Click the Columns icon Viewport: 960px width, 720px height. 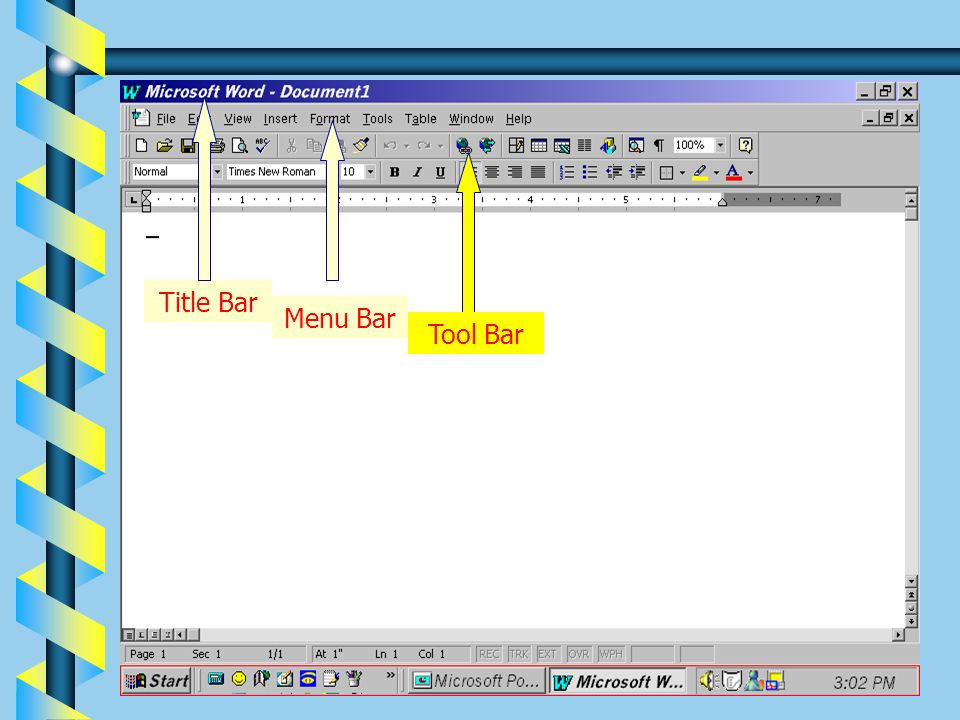[x=585, y=146]
